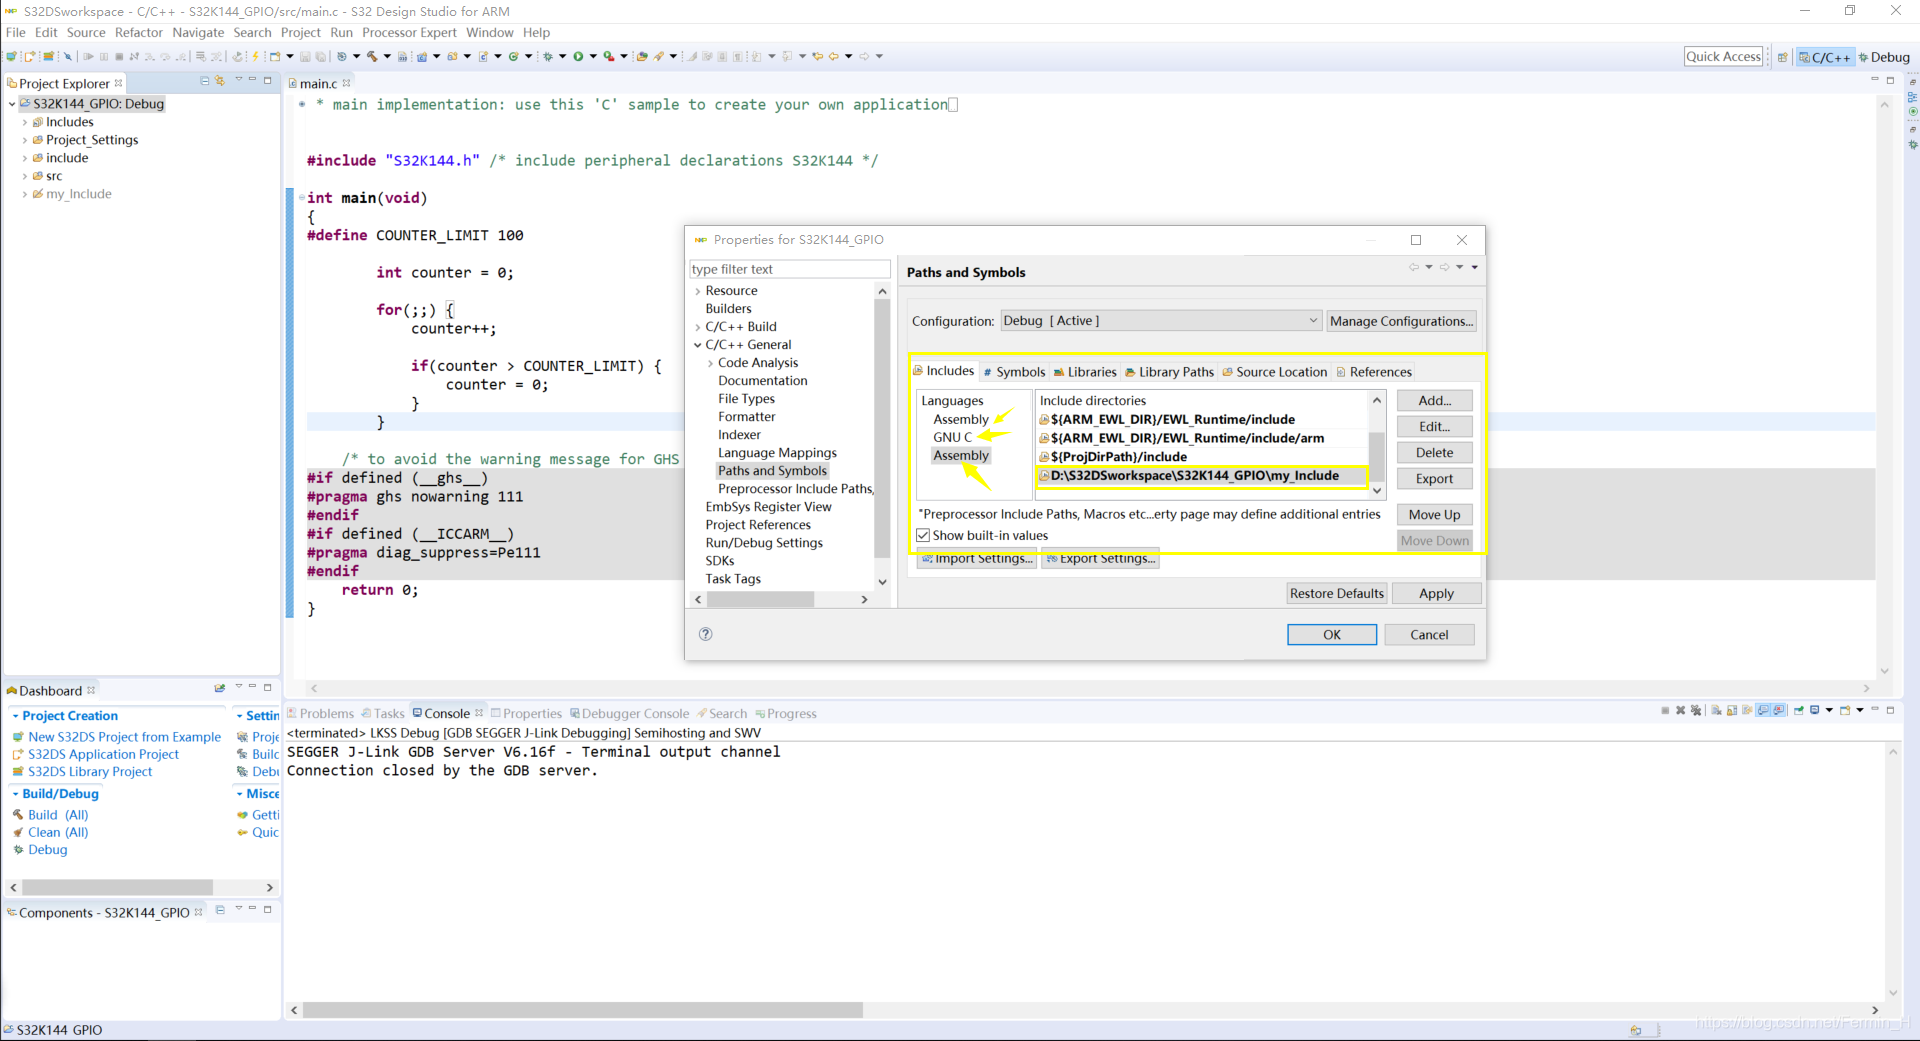1920x1041 pixels.
Task: Click the Debug bug icon in main toolbar
Action: [548, 56]
